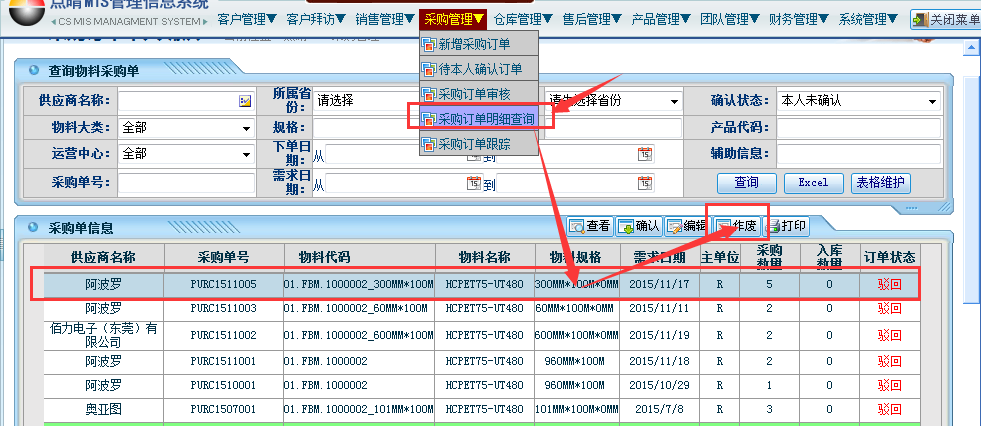Open calendar picker for 下单日期 end date
The height and width of the screenshot is (426, 981).
pos(645,154)
